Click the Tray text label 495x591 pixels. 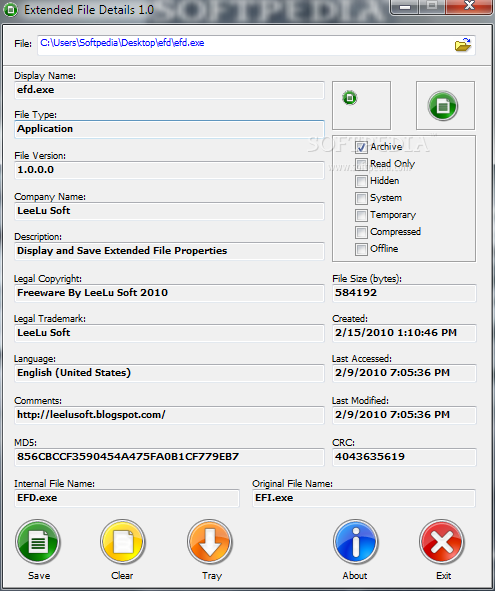click(x=211, y=576)
